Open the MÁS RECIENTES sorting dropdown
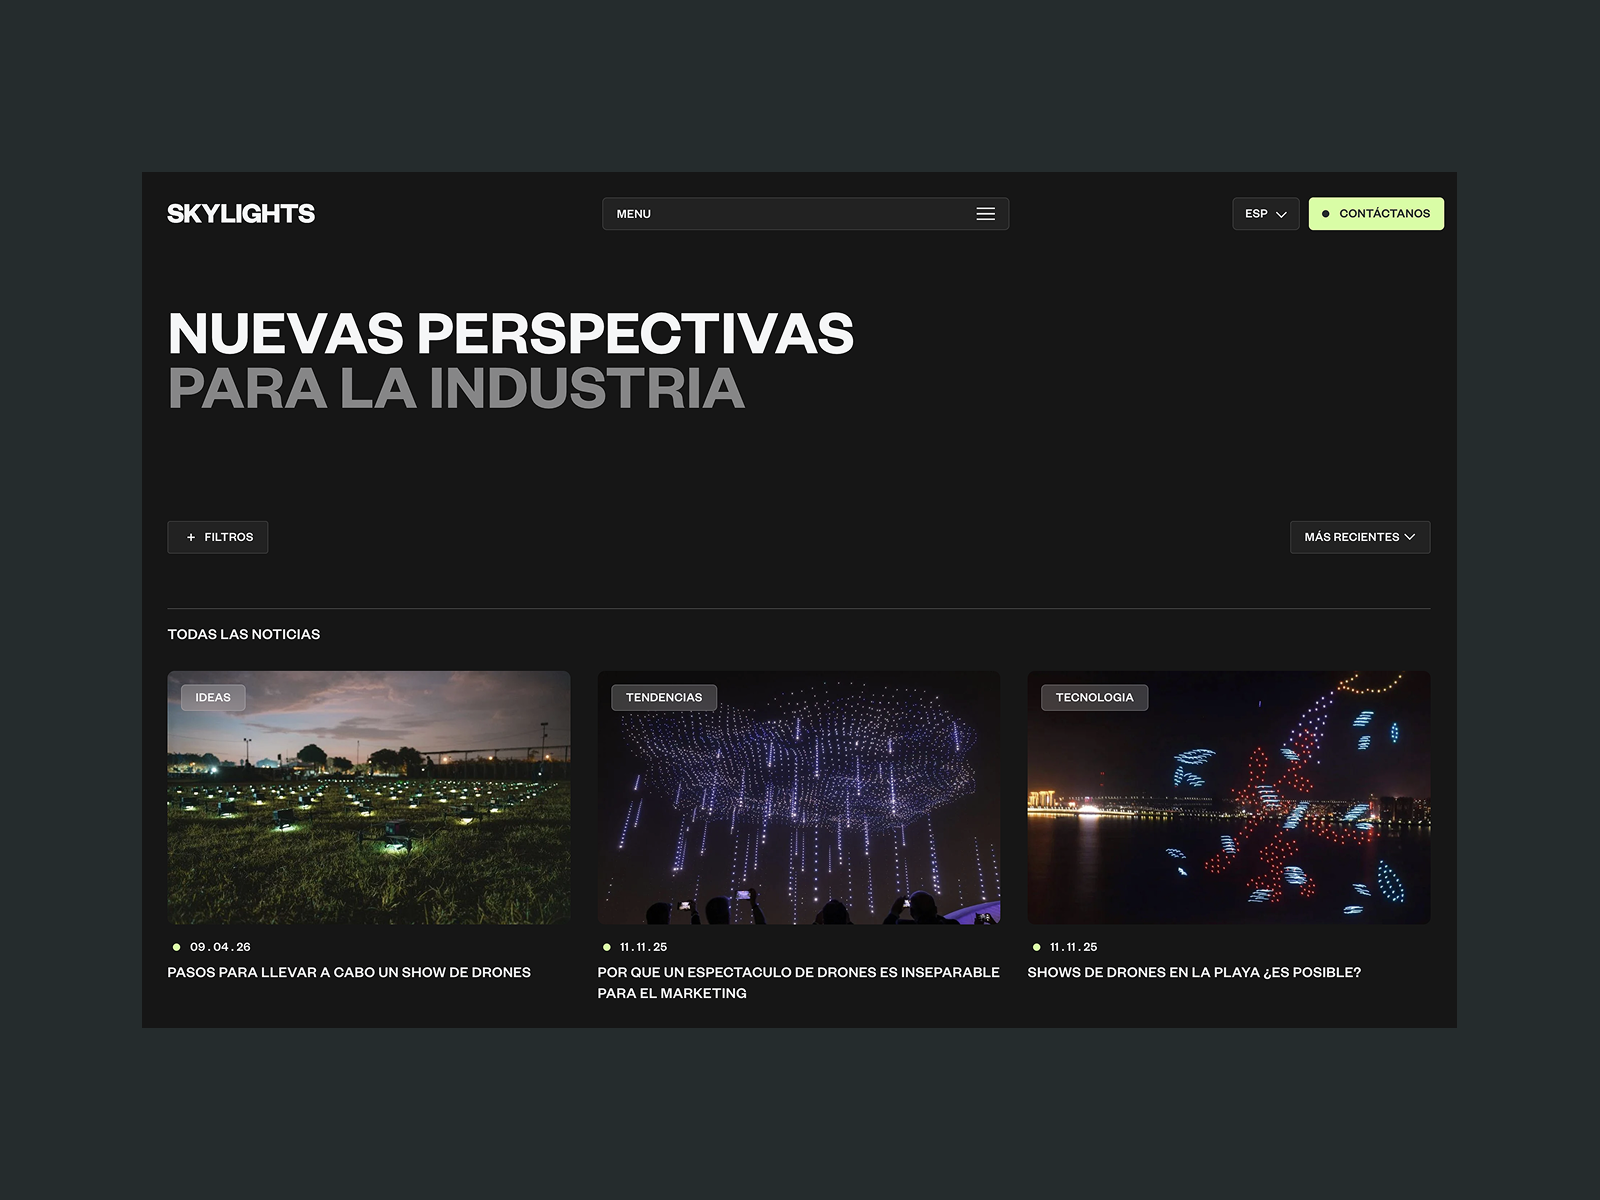Screen dimensions: 1600x1200 pyautogui.click(x=1360, y=537)
